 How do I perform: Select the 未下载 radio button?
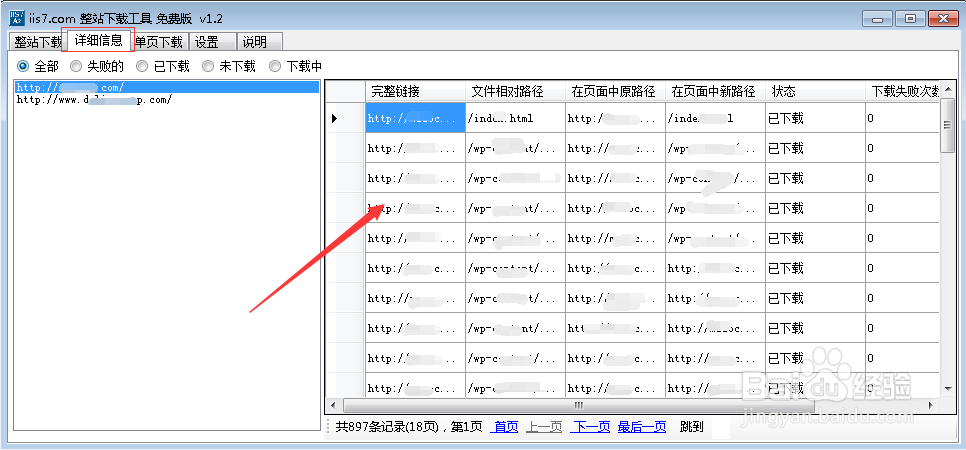[x=229, y=66]
